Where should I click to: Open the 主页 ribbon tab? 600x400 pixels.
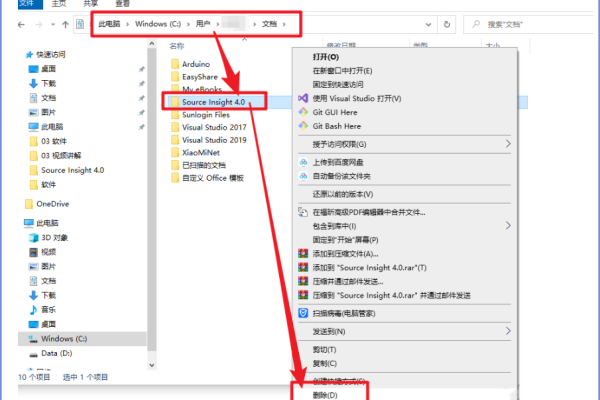click(59, 4)
